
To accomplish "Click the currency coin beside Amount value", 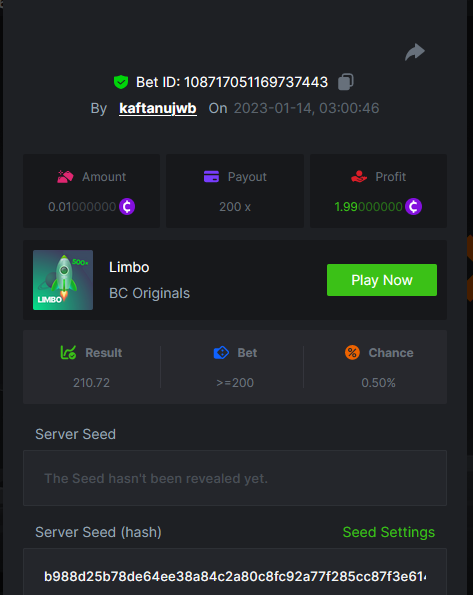I will [127, 207].
